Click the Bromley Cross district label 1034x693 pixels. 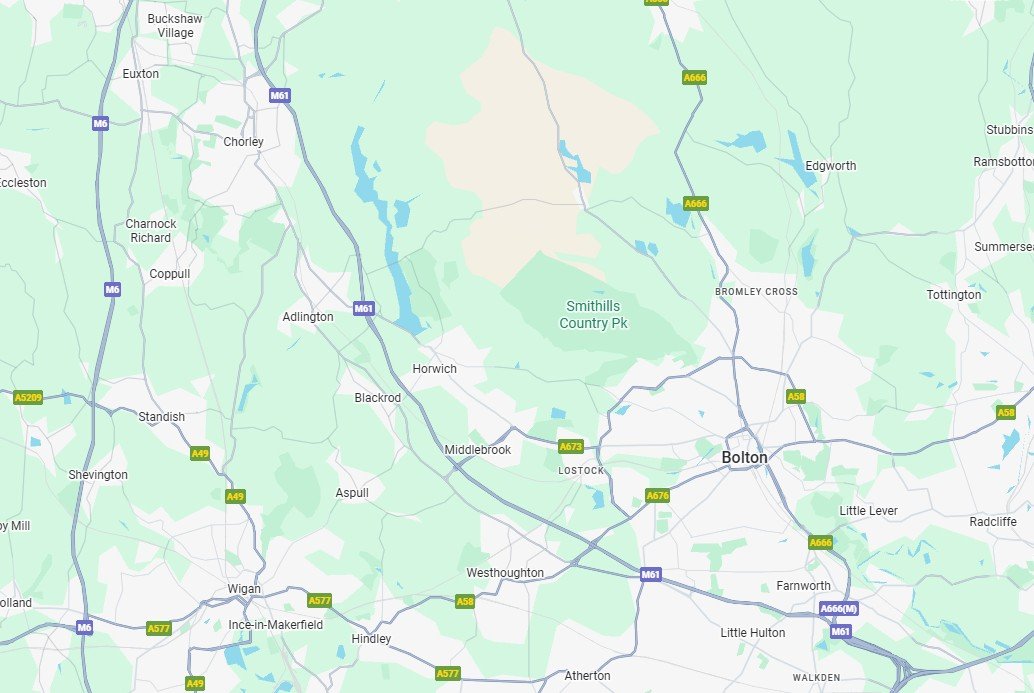pyautogui.click(x=756, y=291)
